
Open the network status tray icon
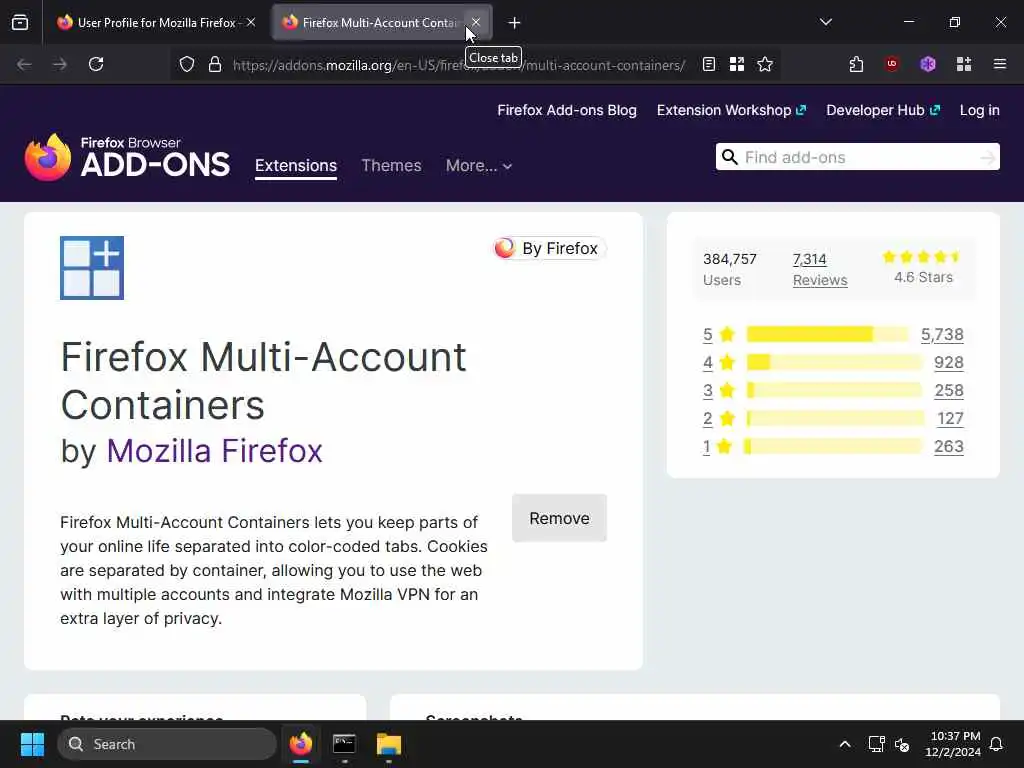click(x=876, y=744)
